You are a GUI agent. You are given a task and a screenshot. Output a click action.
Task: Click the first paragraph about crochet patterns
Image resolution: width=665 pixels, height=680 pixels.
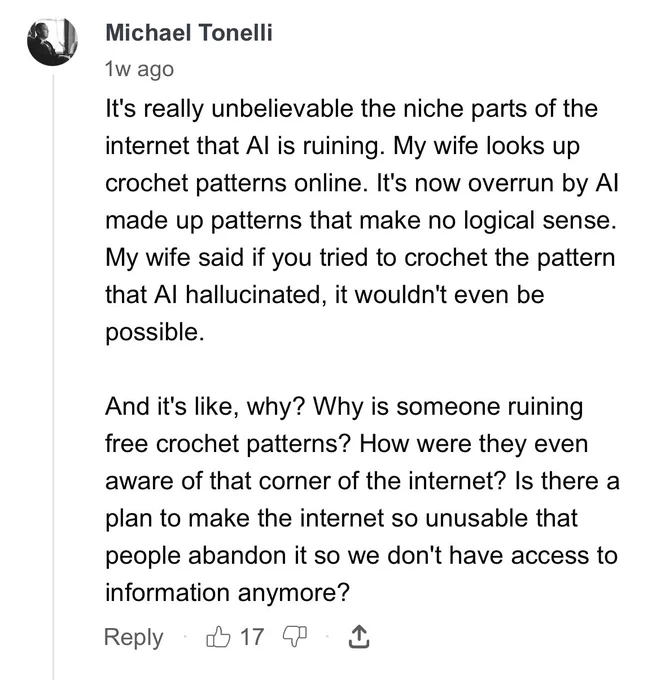362,220
